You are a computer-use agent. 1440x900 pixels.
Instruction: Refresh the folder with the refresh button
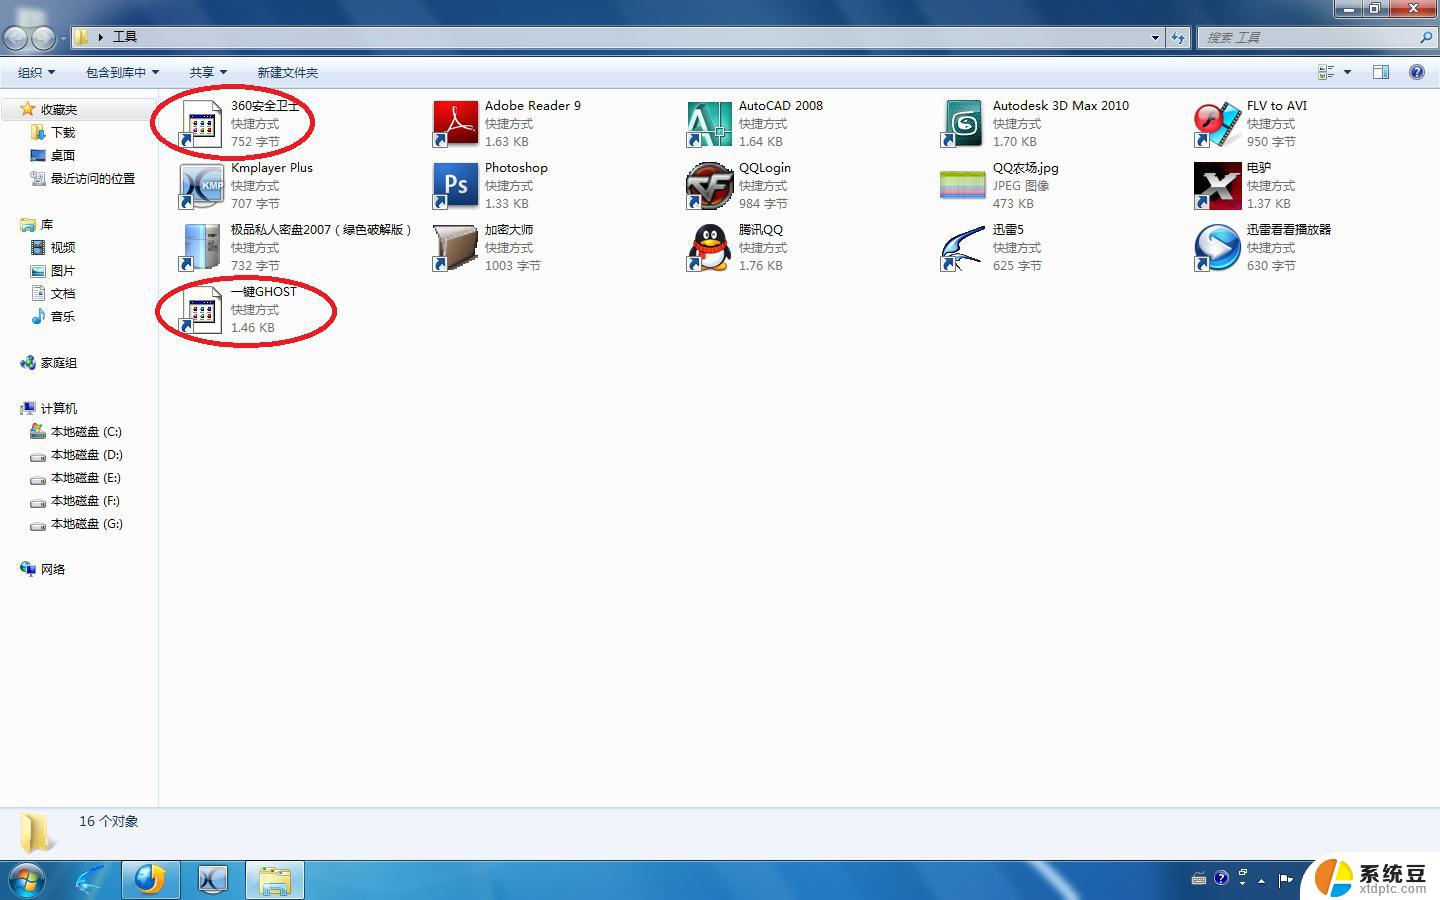[1178, 38]
